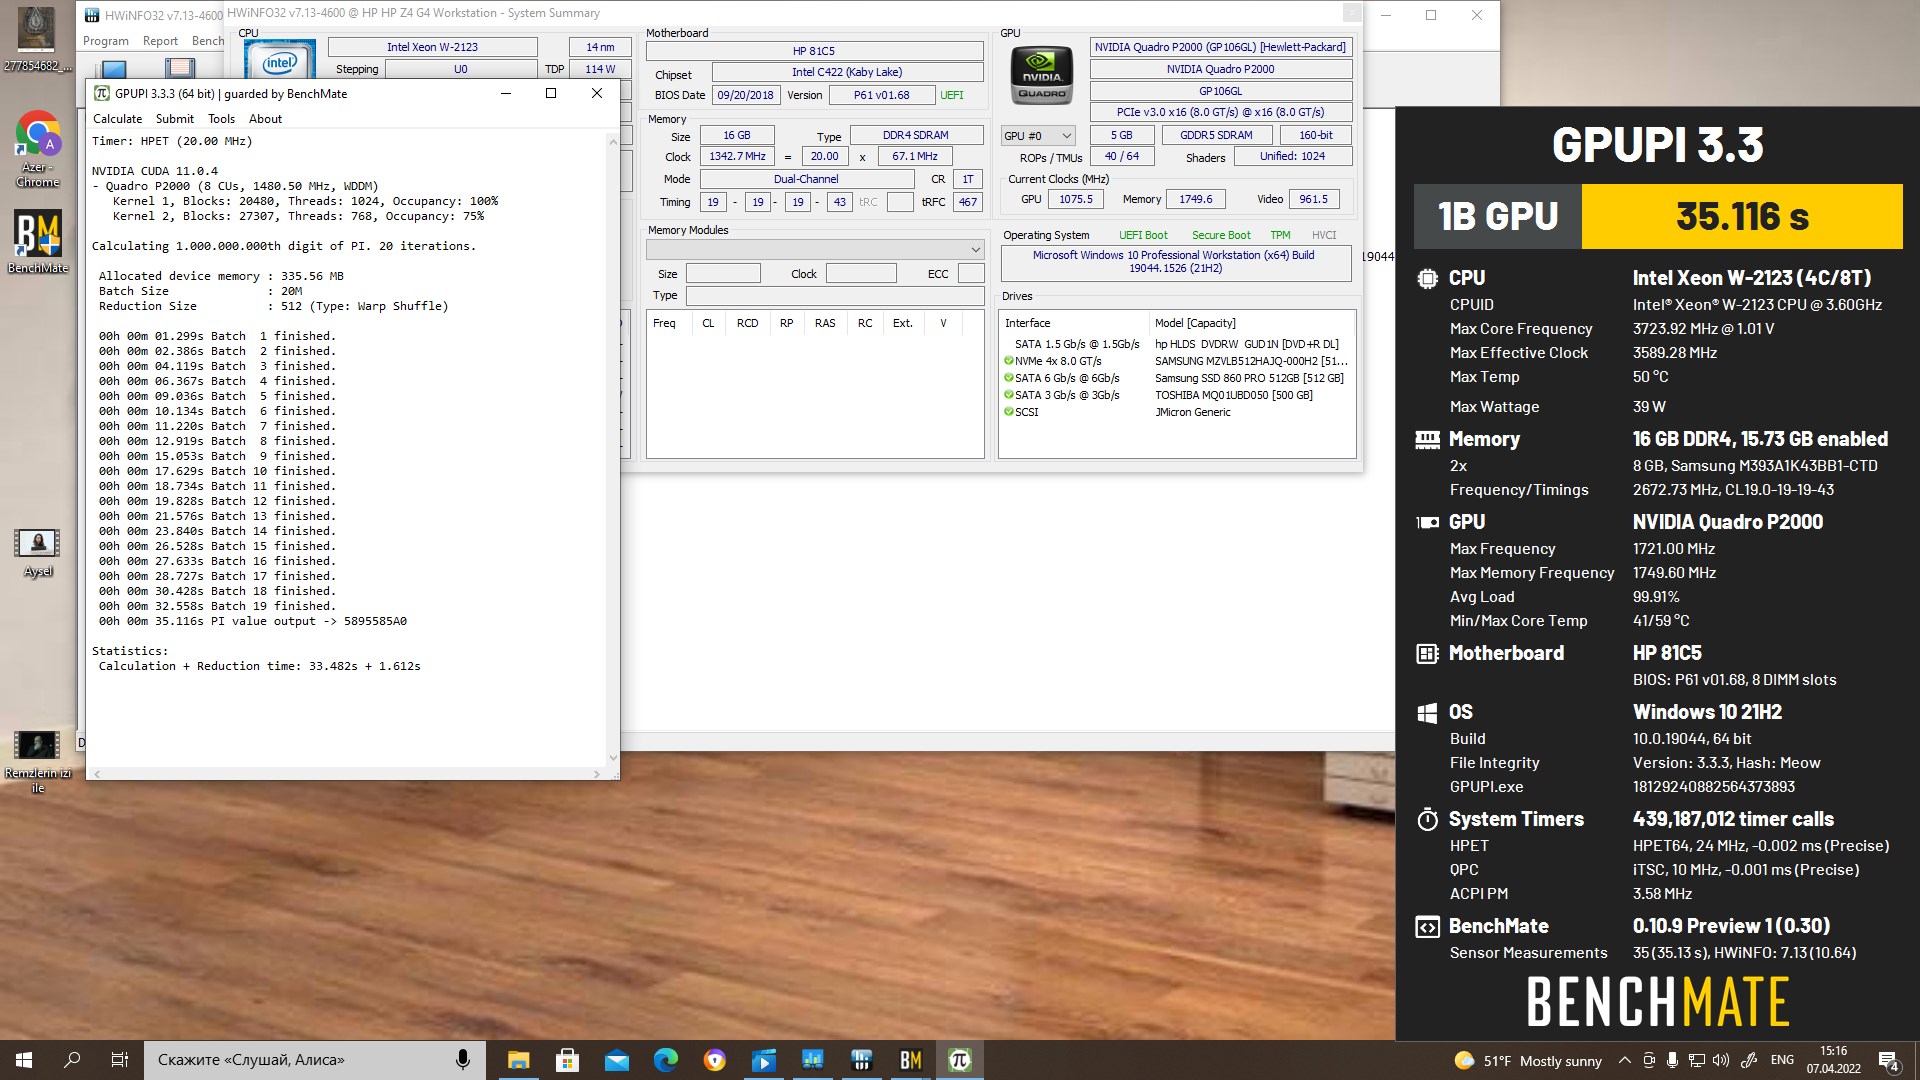This screenshot has height=1080, width=1920.
Task: Select the TOSHIBA MQ01UBD050 drive row
Action: [x=1177, y=395]
